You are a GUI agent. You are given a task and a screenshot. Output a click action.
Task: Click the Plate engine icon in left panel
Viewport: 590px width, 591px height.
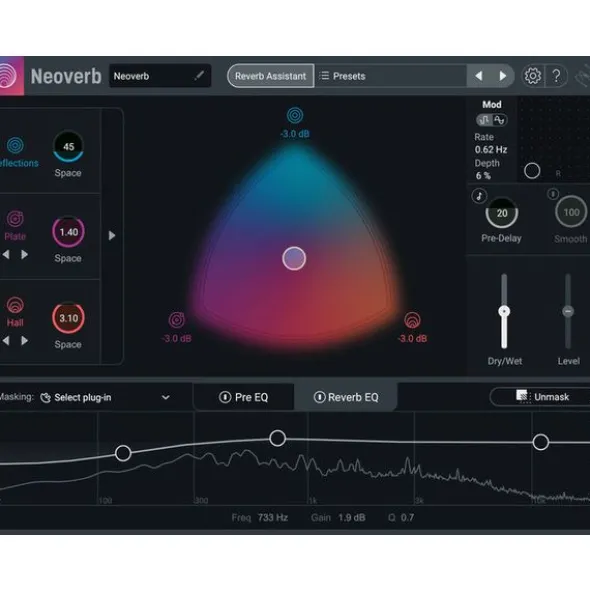coord(15,219)
